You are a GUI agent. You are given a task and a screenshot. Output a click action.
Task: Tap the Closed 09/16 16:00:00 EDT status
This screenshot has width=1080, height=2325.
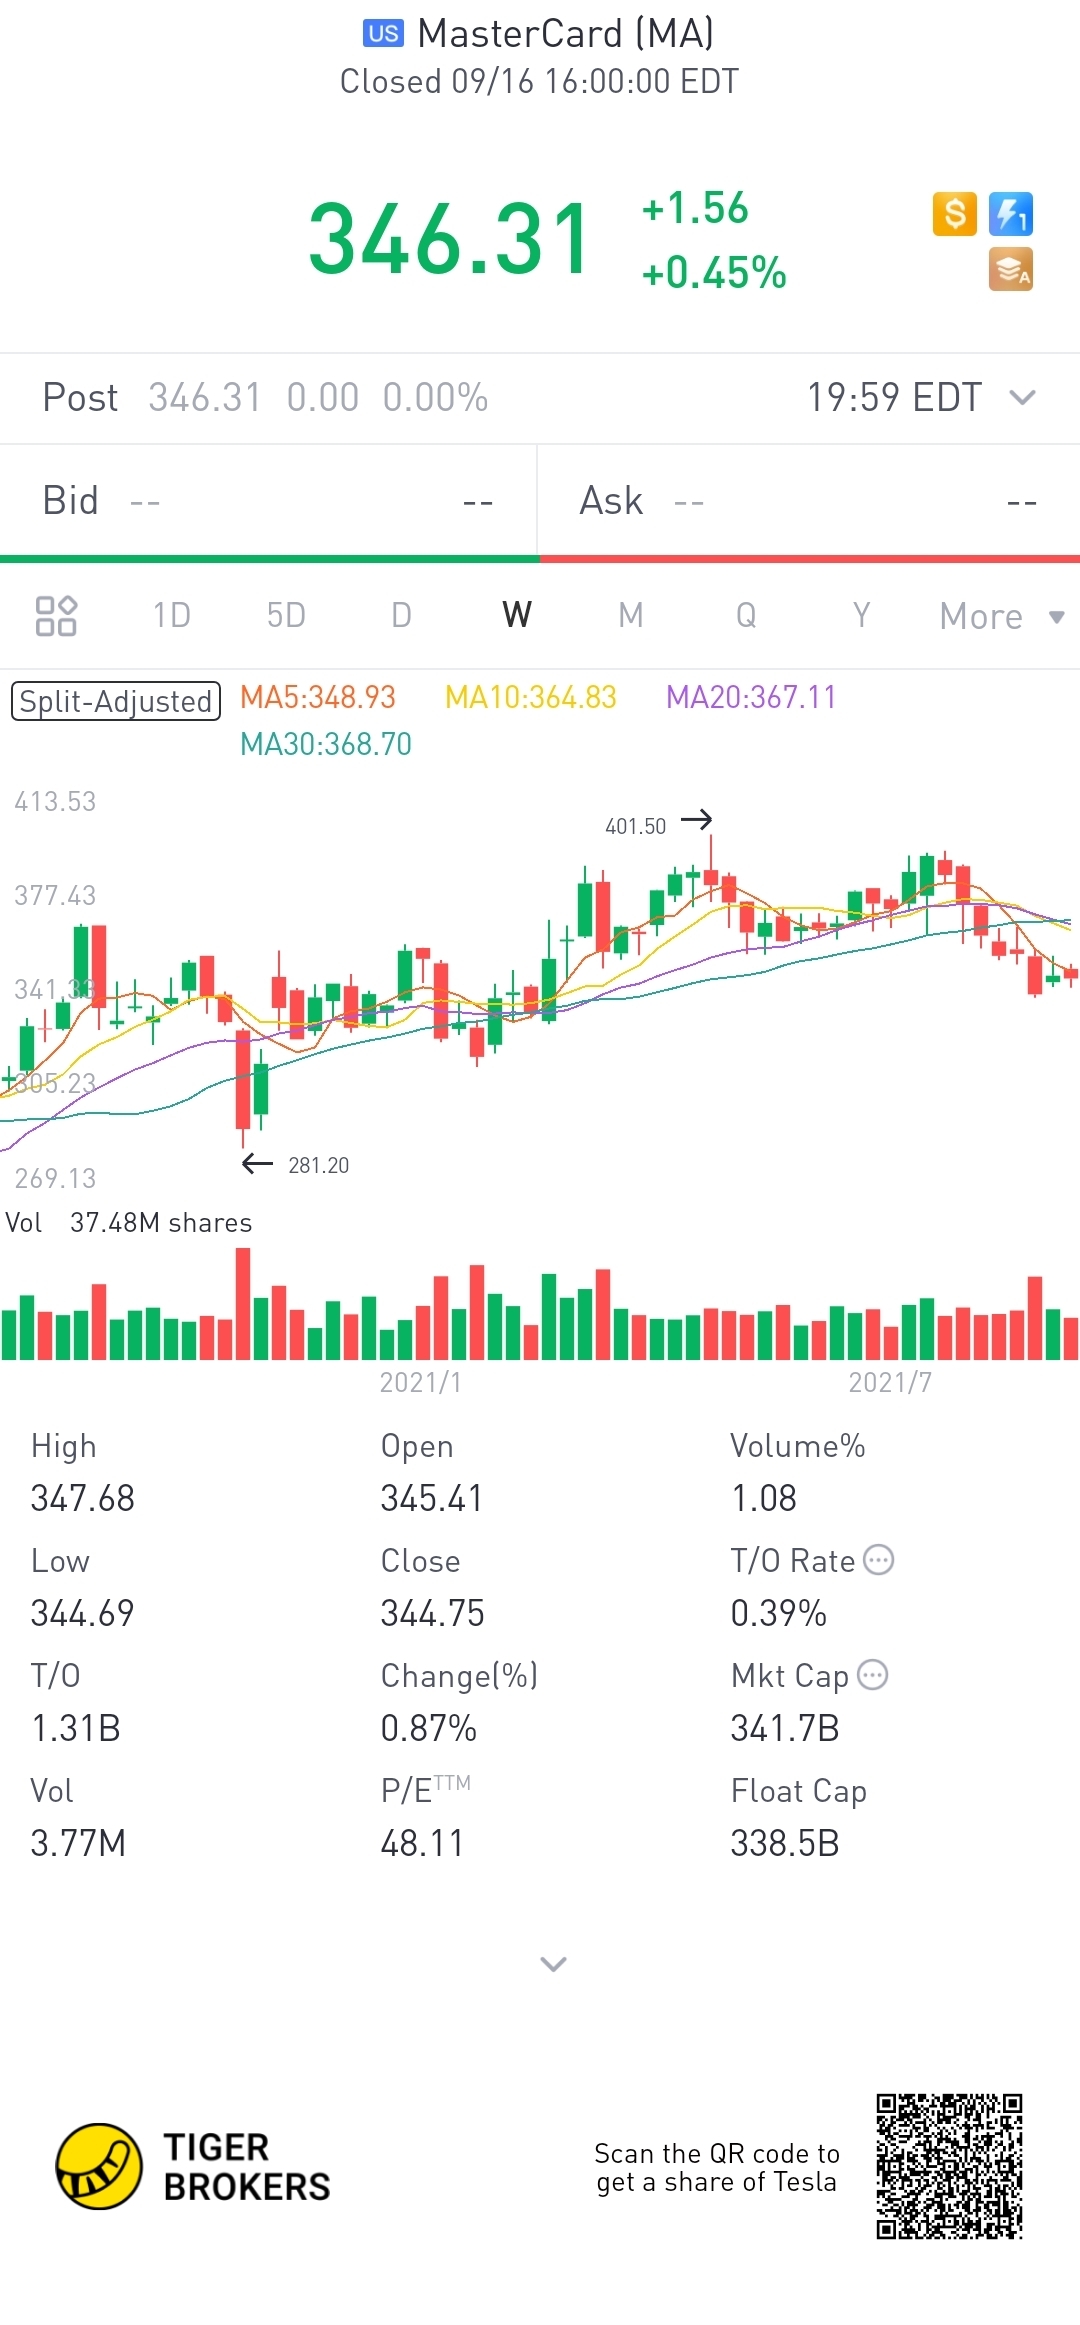[x=539, y=81]
